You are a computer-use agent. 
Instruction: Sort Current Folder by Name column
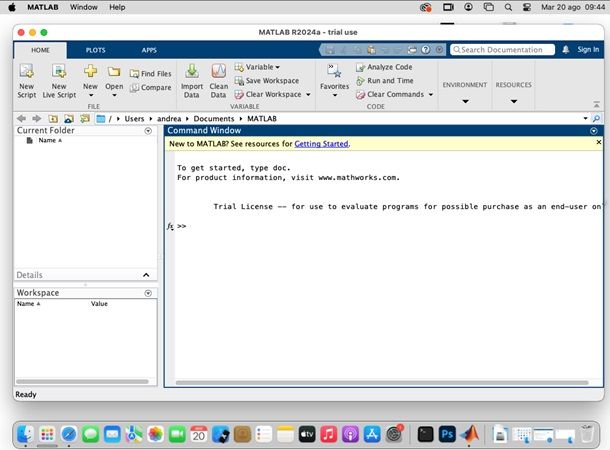50,140
